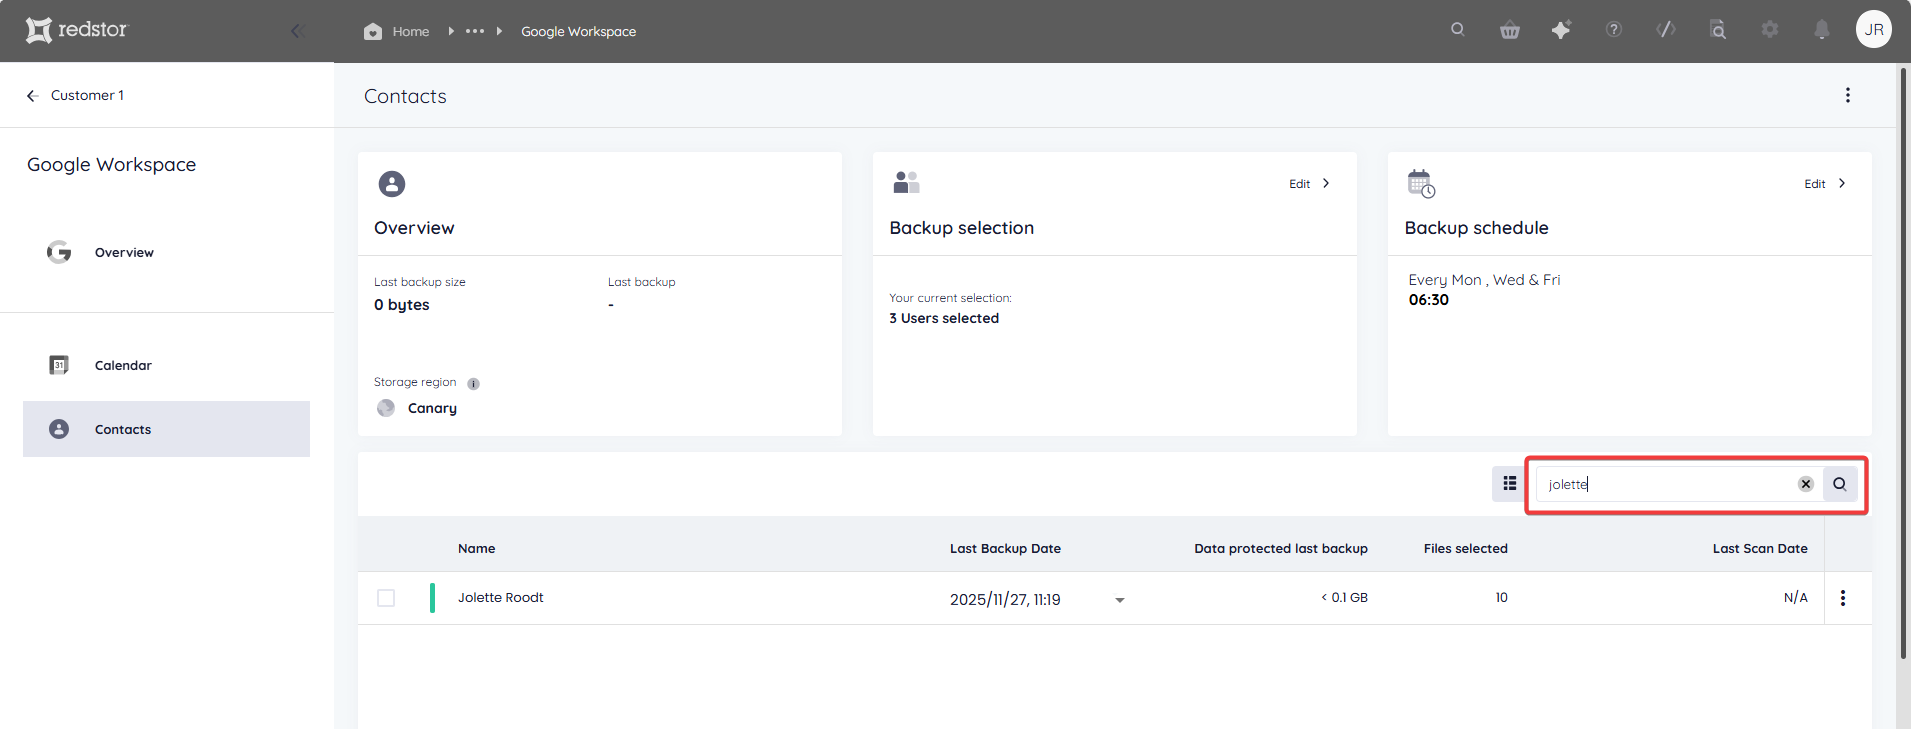Open the top bar search icon
The width and height of the screenshot is (1911, 729).
tap(1458, 30)
